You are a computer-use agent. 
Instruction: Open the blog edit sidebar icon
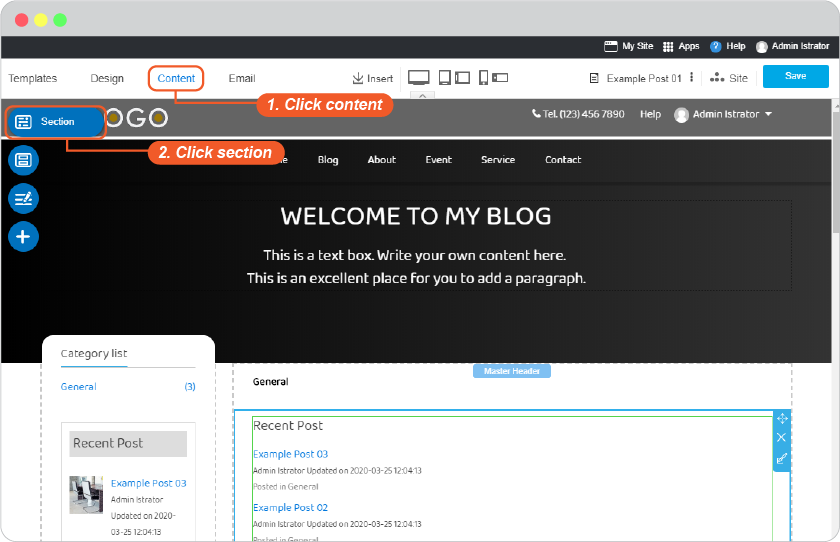(x=23, y=199)
